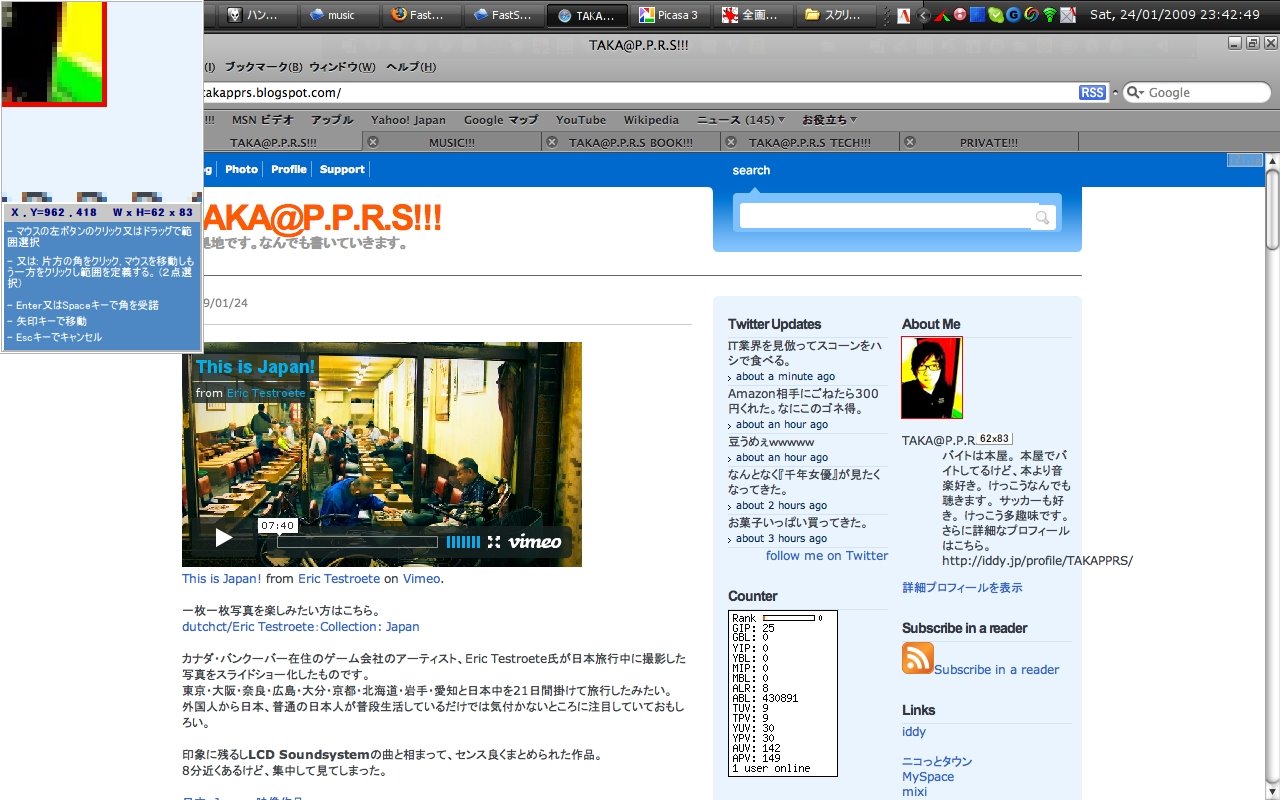Click follow me on Twitter link
Viewport: 1280px width, 800px height.
point(827,555)
